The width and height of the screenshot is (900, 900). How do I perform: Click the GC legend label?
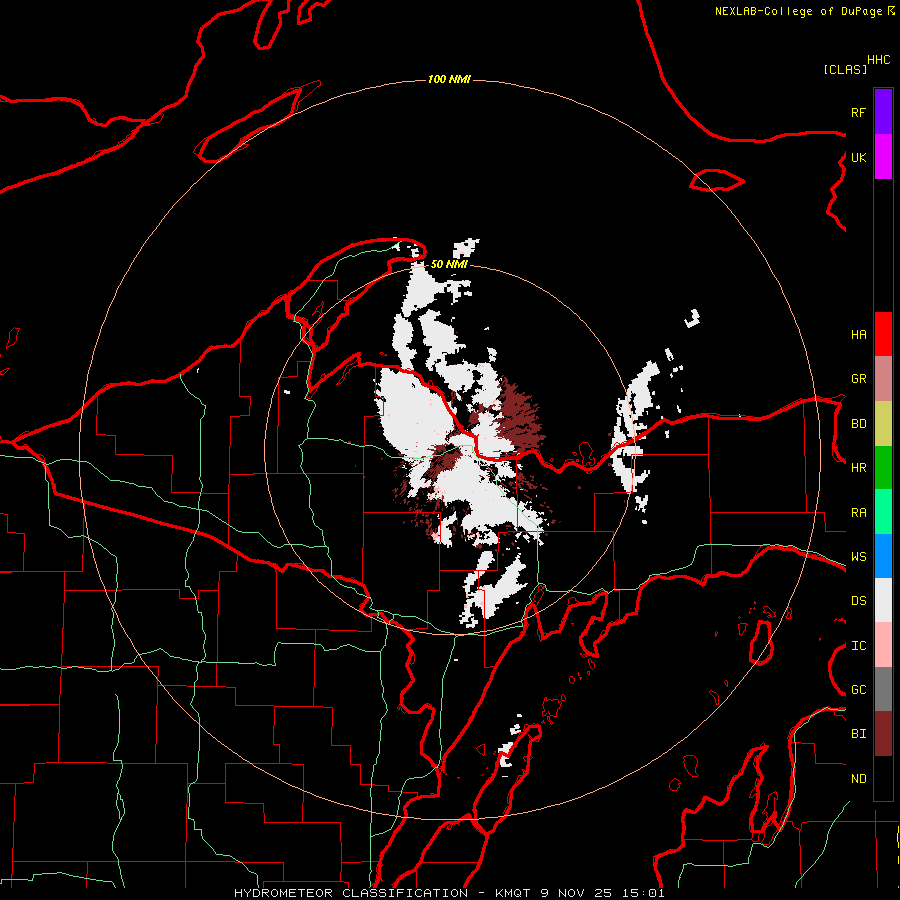tap(858, 690)
